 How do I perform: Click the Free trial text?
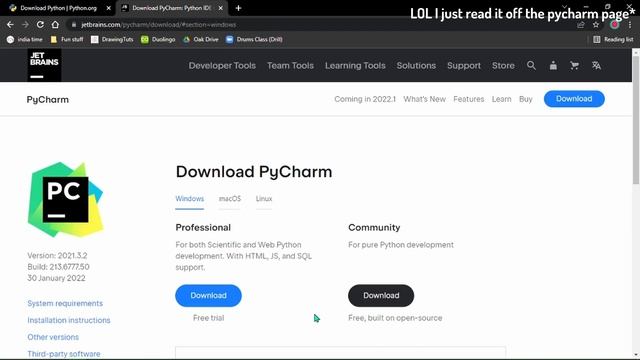(208, 318)
